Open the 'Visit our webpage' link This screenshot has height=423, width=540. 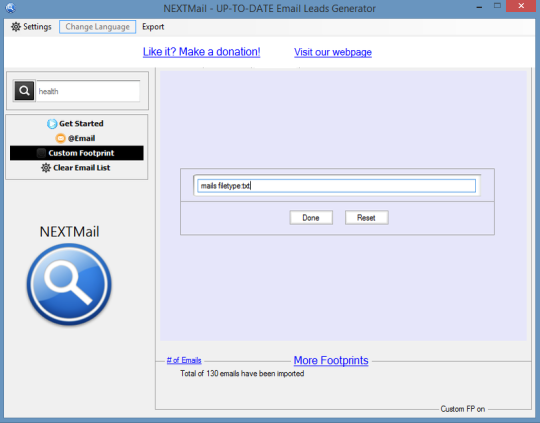(333, 52)
